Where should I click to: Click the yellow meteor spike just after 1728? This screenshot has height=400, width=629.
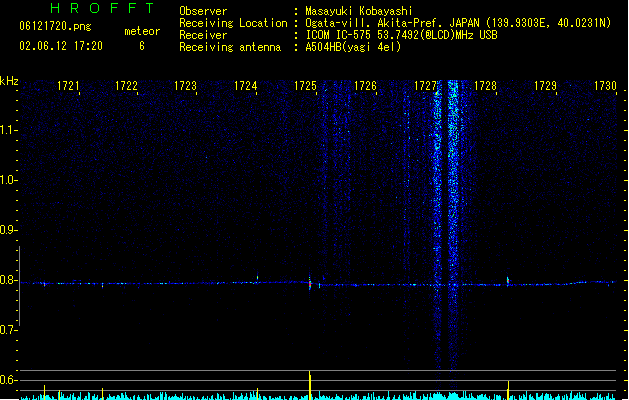point(508,390)
